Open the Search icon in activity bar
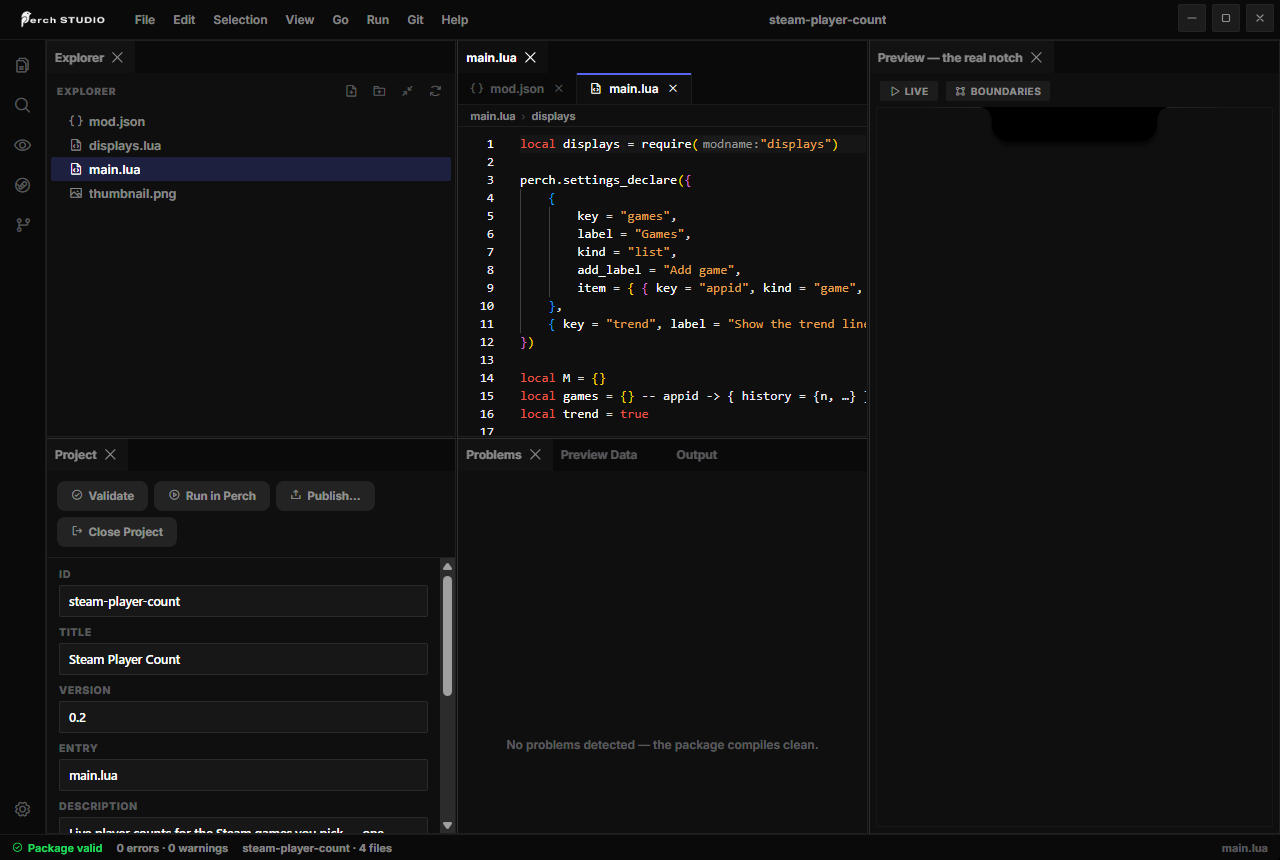Image resolution: width=1280 pixels, height=860 pixels. (22, 105)
